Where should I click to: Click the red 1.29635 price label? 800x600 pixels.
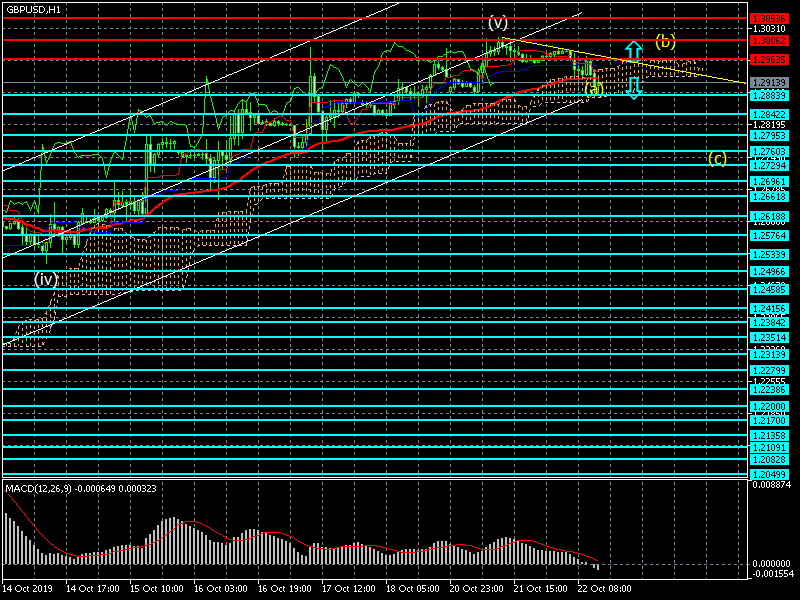[x=769, y=60]
